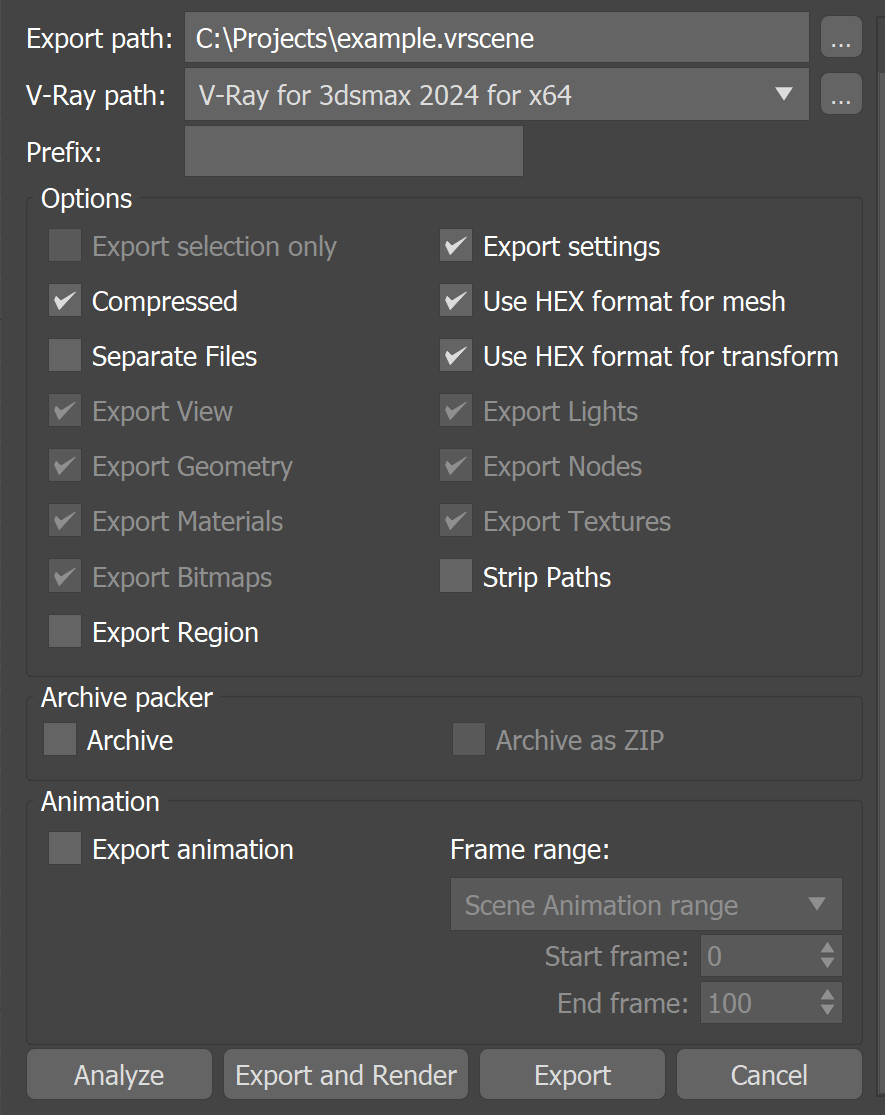Viewport: 885px width, 1115px height.
Task: Enable the Strip Paths option
Action: [x=455, y=576]
